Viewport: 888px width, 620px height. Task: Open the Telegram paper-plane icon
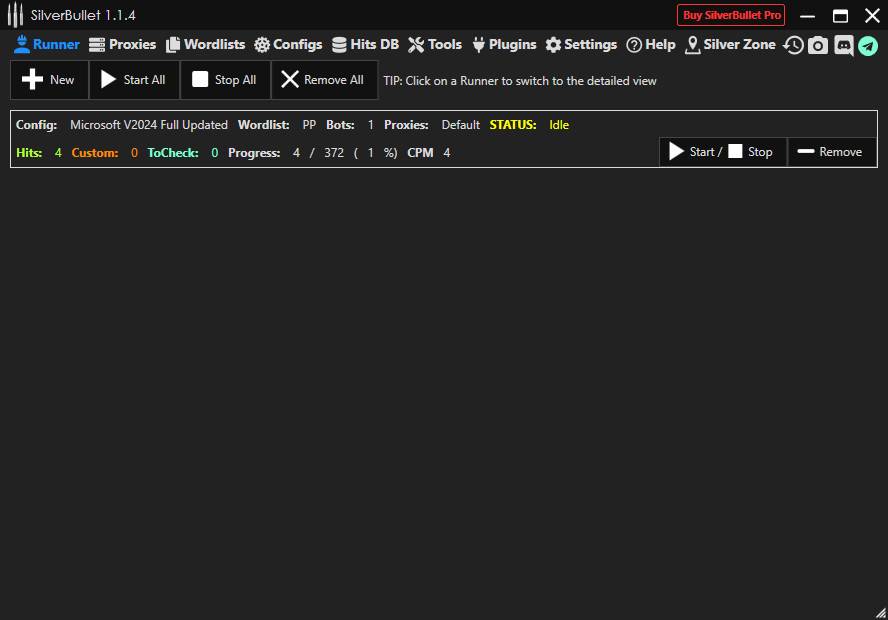[868, 46]
